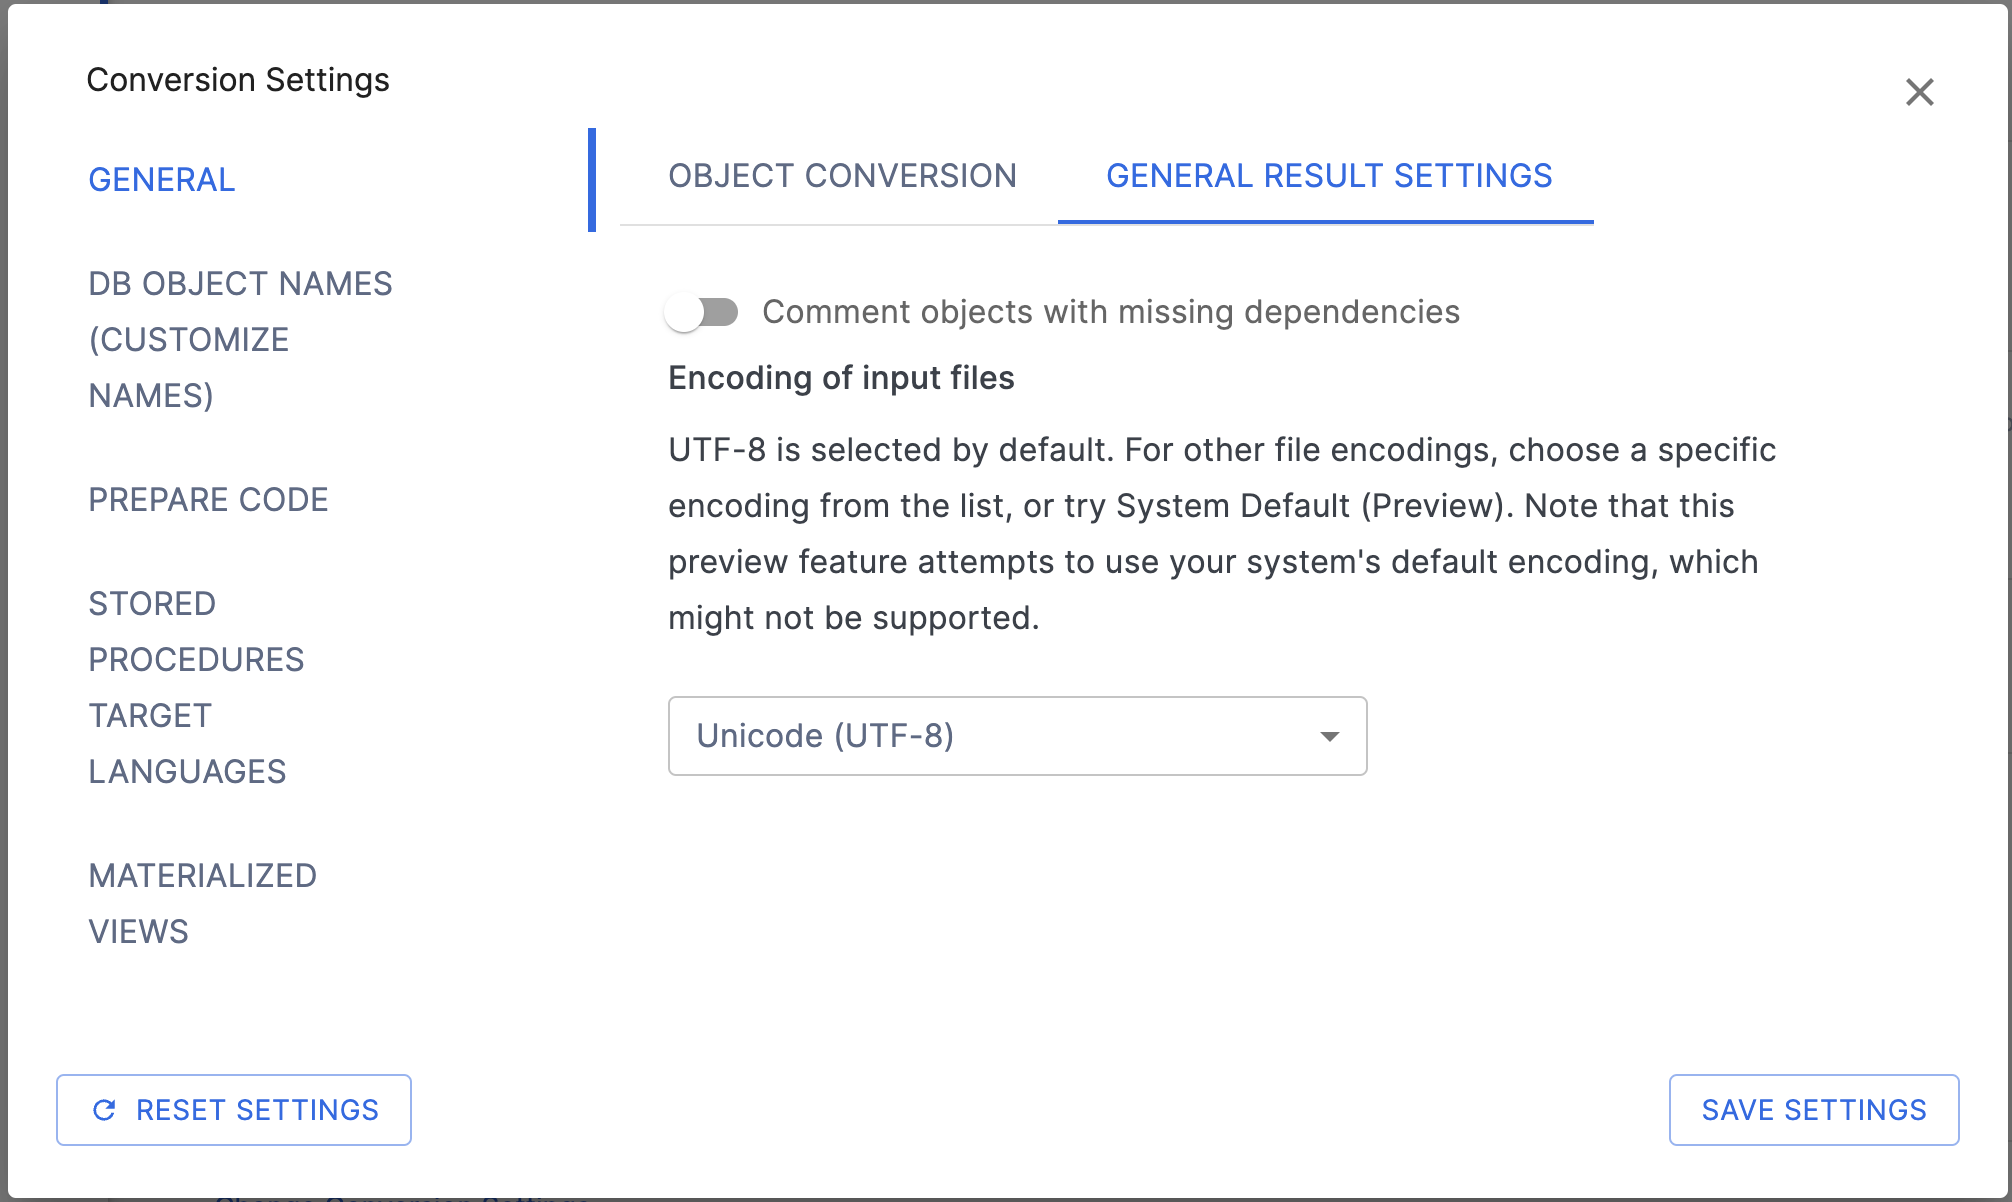
Task: Switch to the Object Conversion tab
Action: pos(842,176)
